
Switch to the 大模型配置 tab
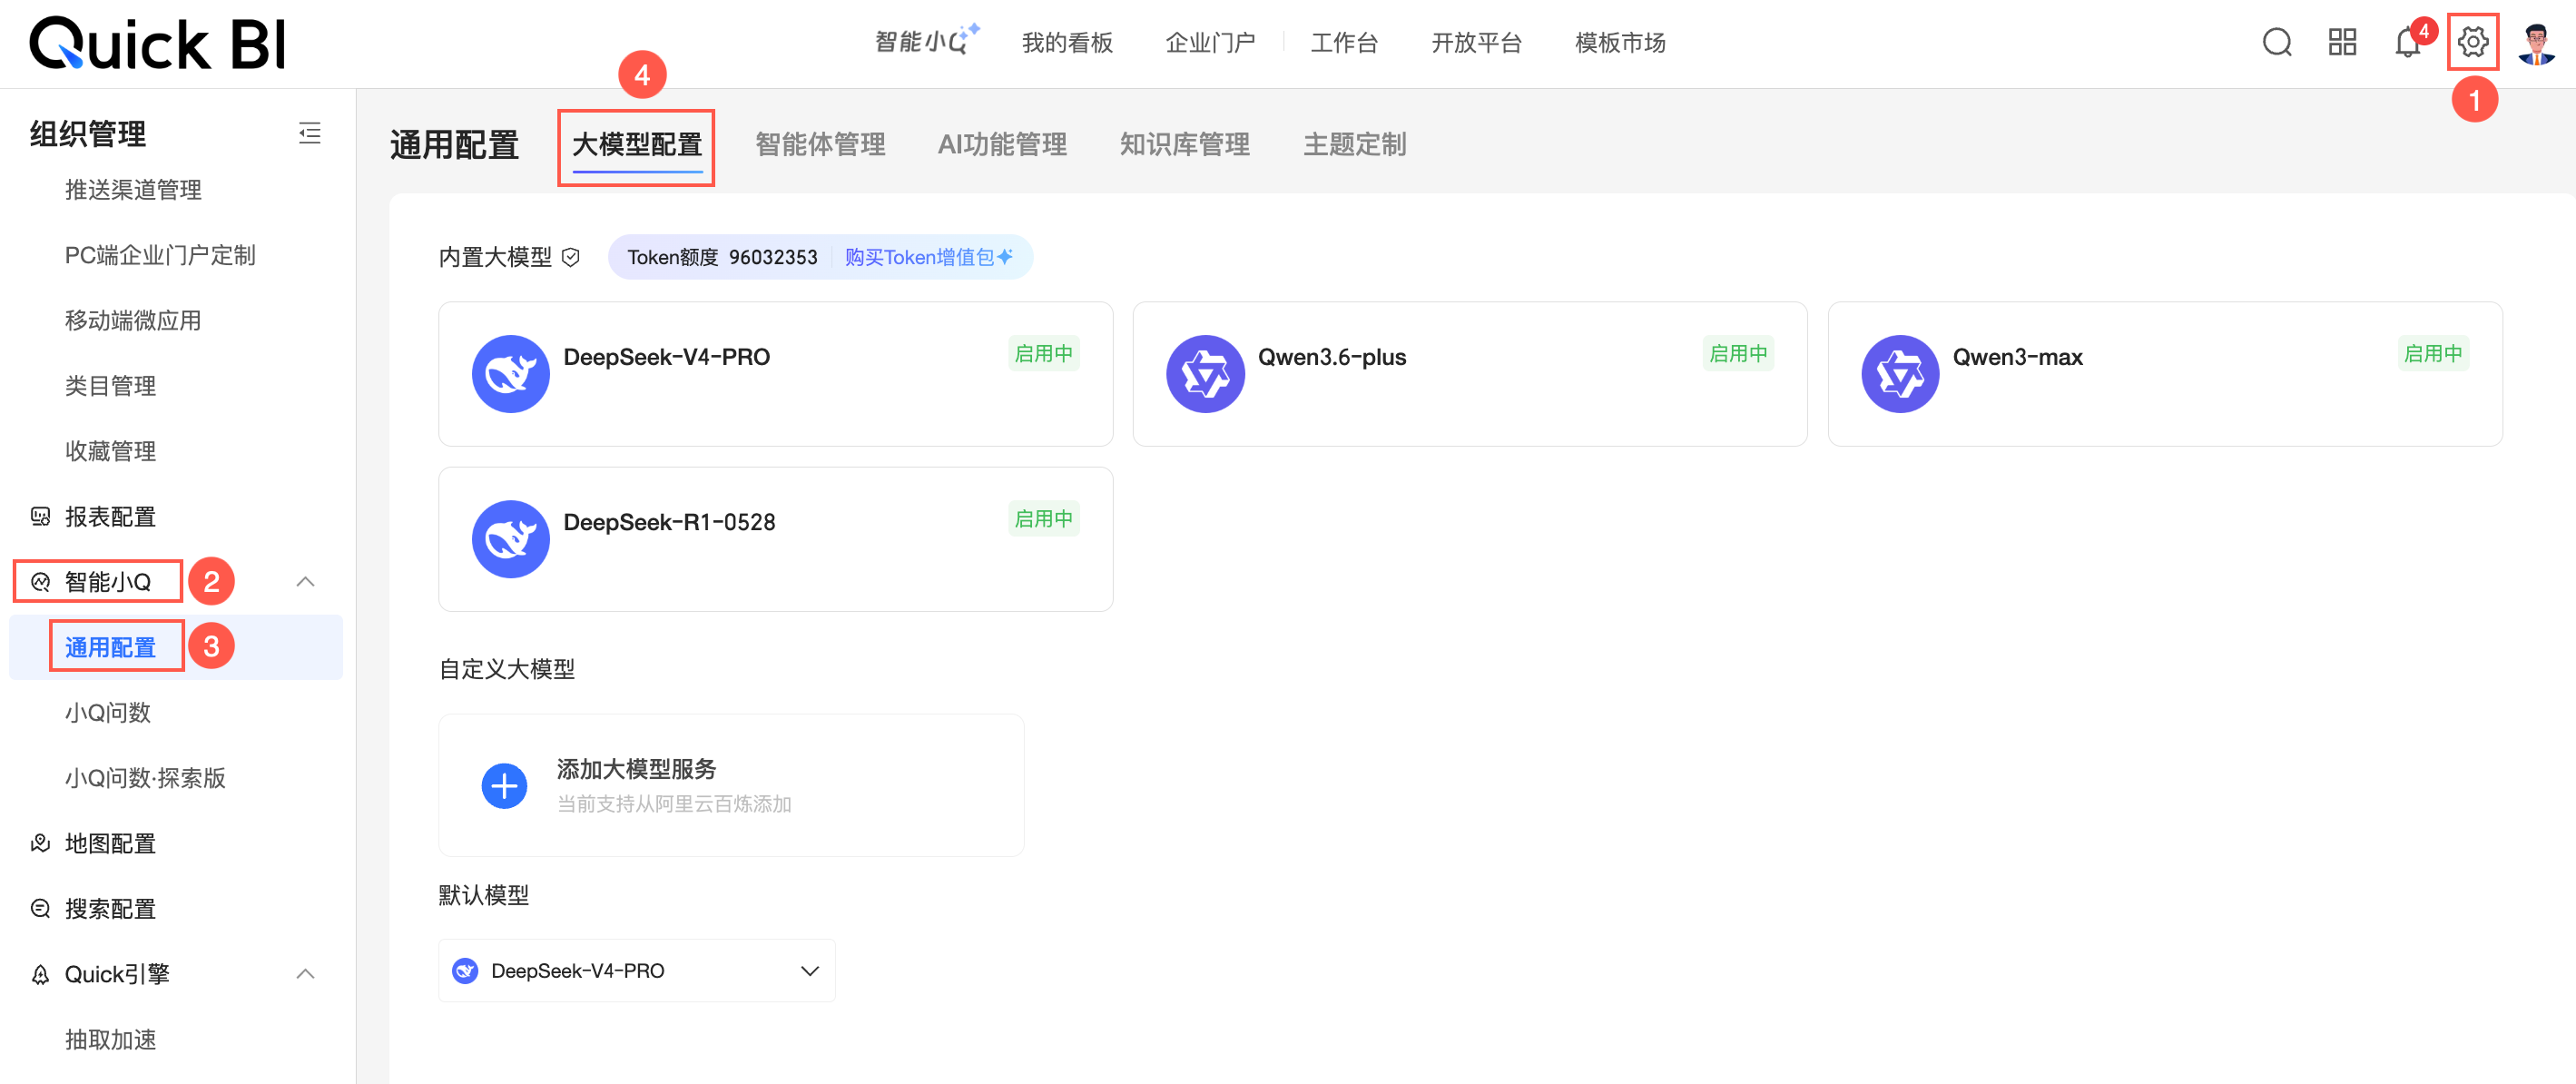click(x=637, y=145)
